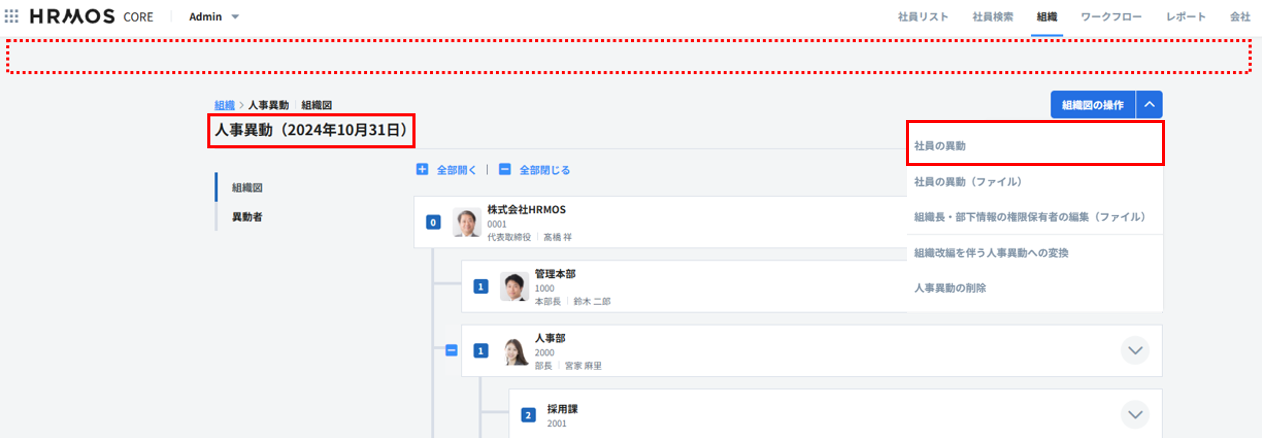Toggle the 組織図の操作 caret arrow
Image resolution: width=1262 pixels, height=438 pixels.
pyautogui.click(x=1150, y=104)
